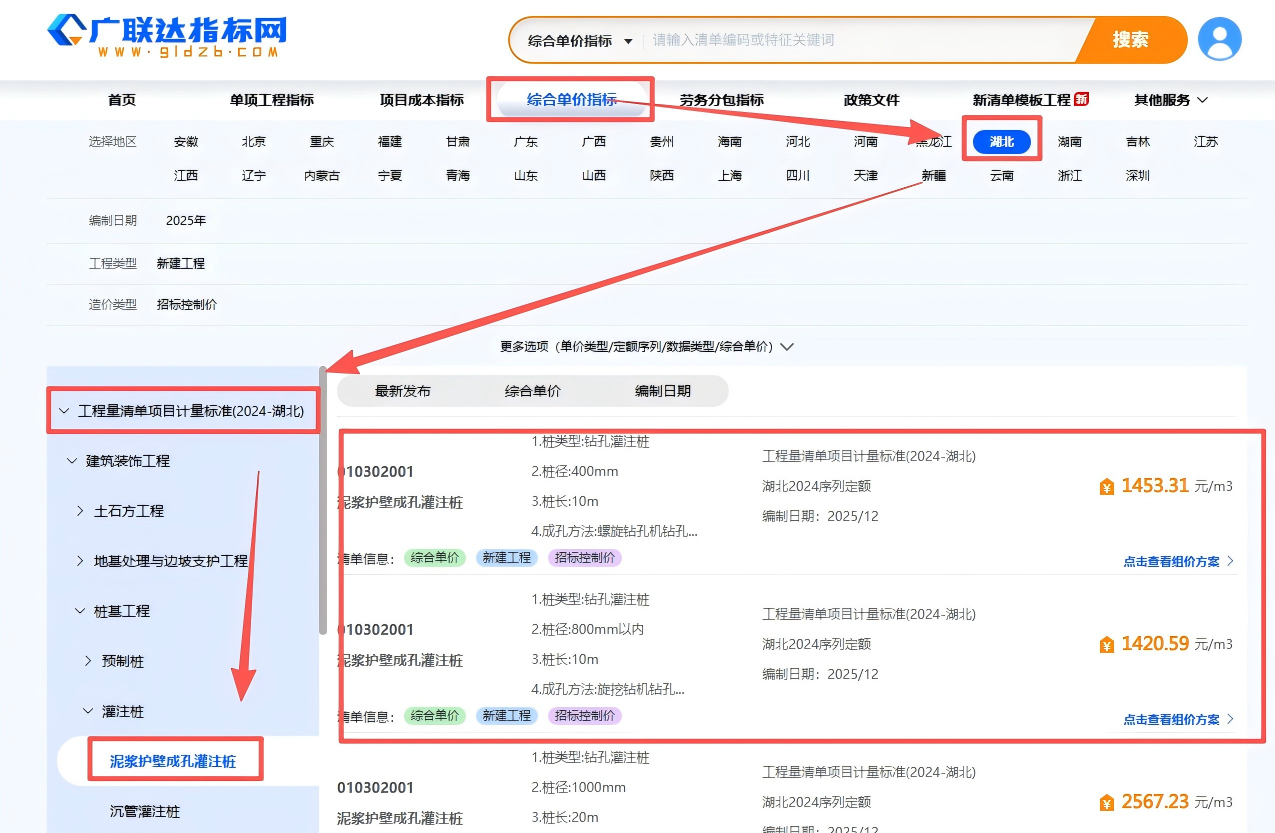Collapse the 灌注桩 tree node
This screenshot has height=833, width=1275.
[88, 711]
